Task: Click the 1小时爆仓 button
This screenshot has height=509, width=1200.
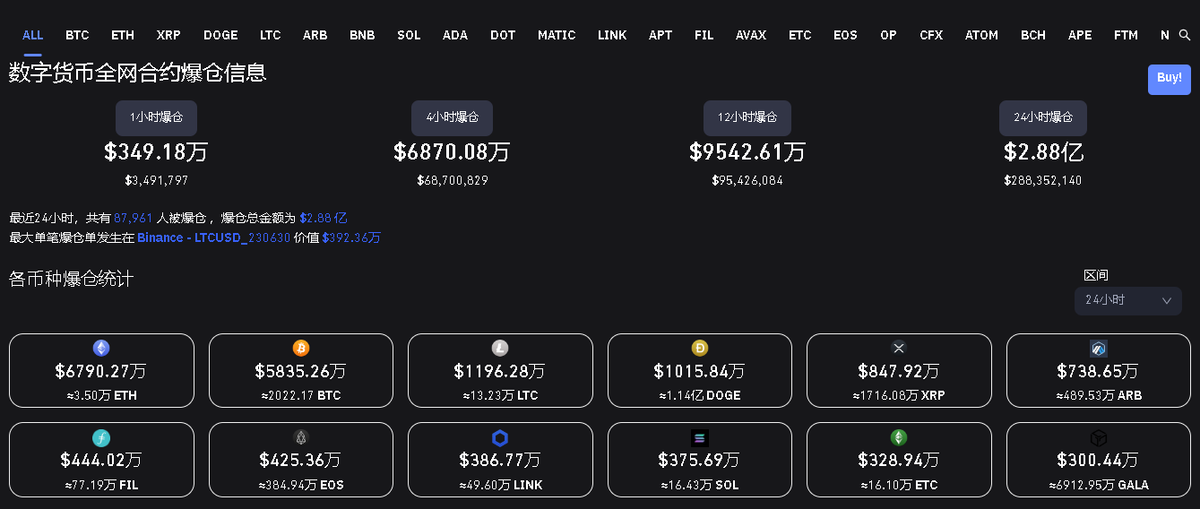Action: [x=157, y=117]
